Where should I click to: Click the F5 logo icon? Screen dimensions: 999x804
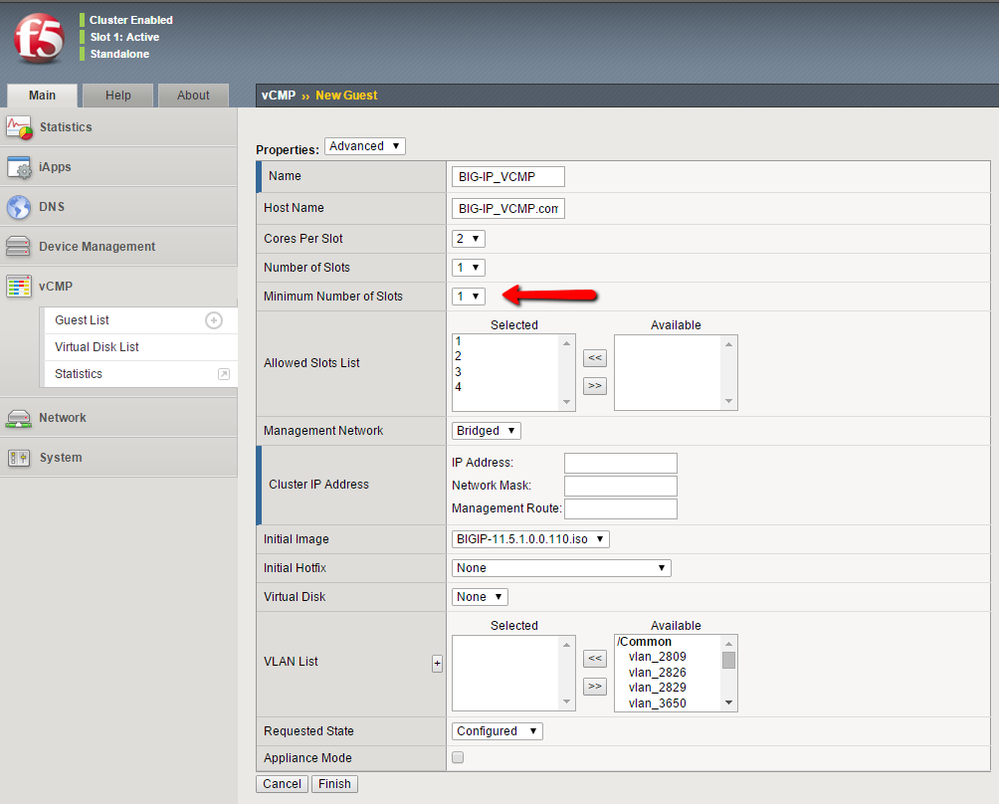point(40,38)
